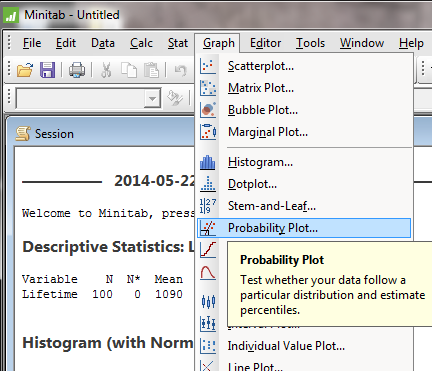The width and height of the screenshot is (432, 371).
Task: Open the Calc menu
Action: pyautogui.click(x=141, y=43)
